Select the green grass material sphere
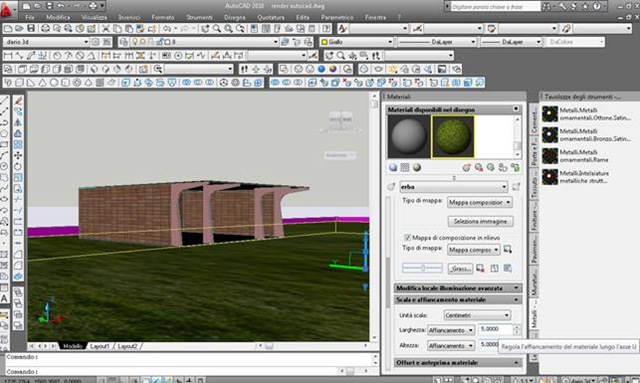640x383 pixels. [453, 136]
